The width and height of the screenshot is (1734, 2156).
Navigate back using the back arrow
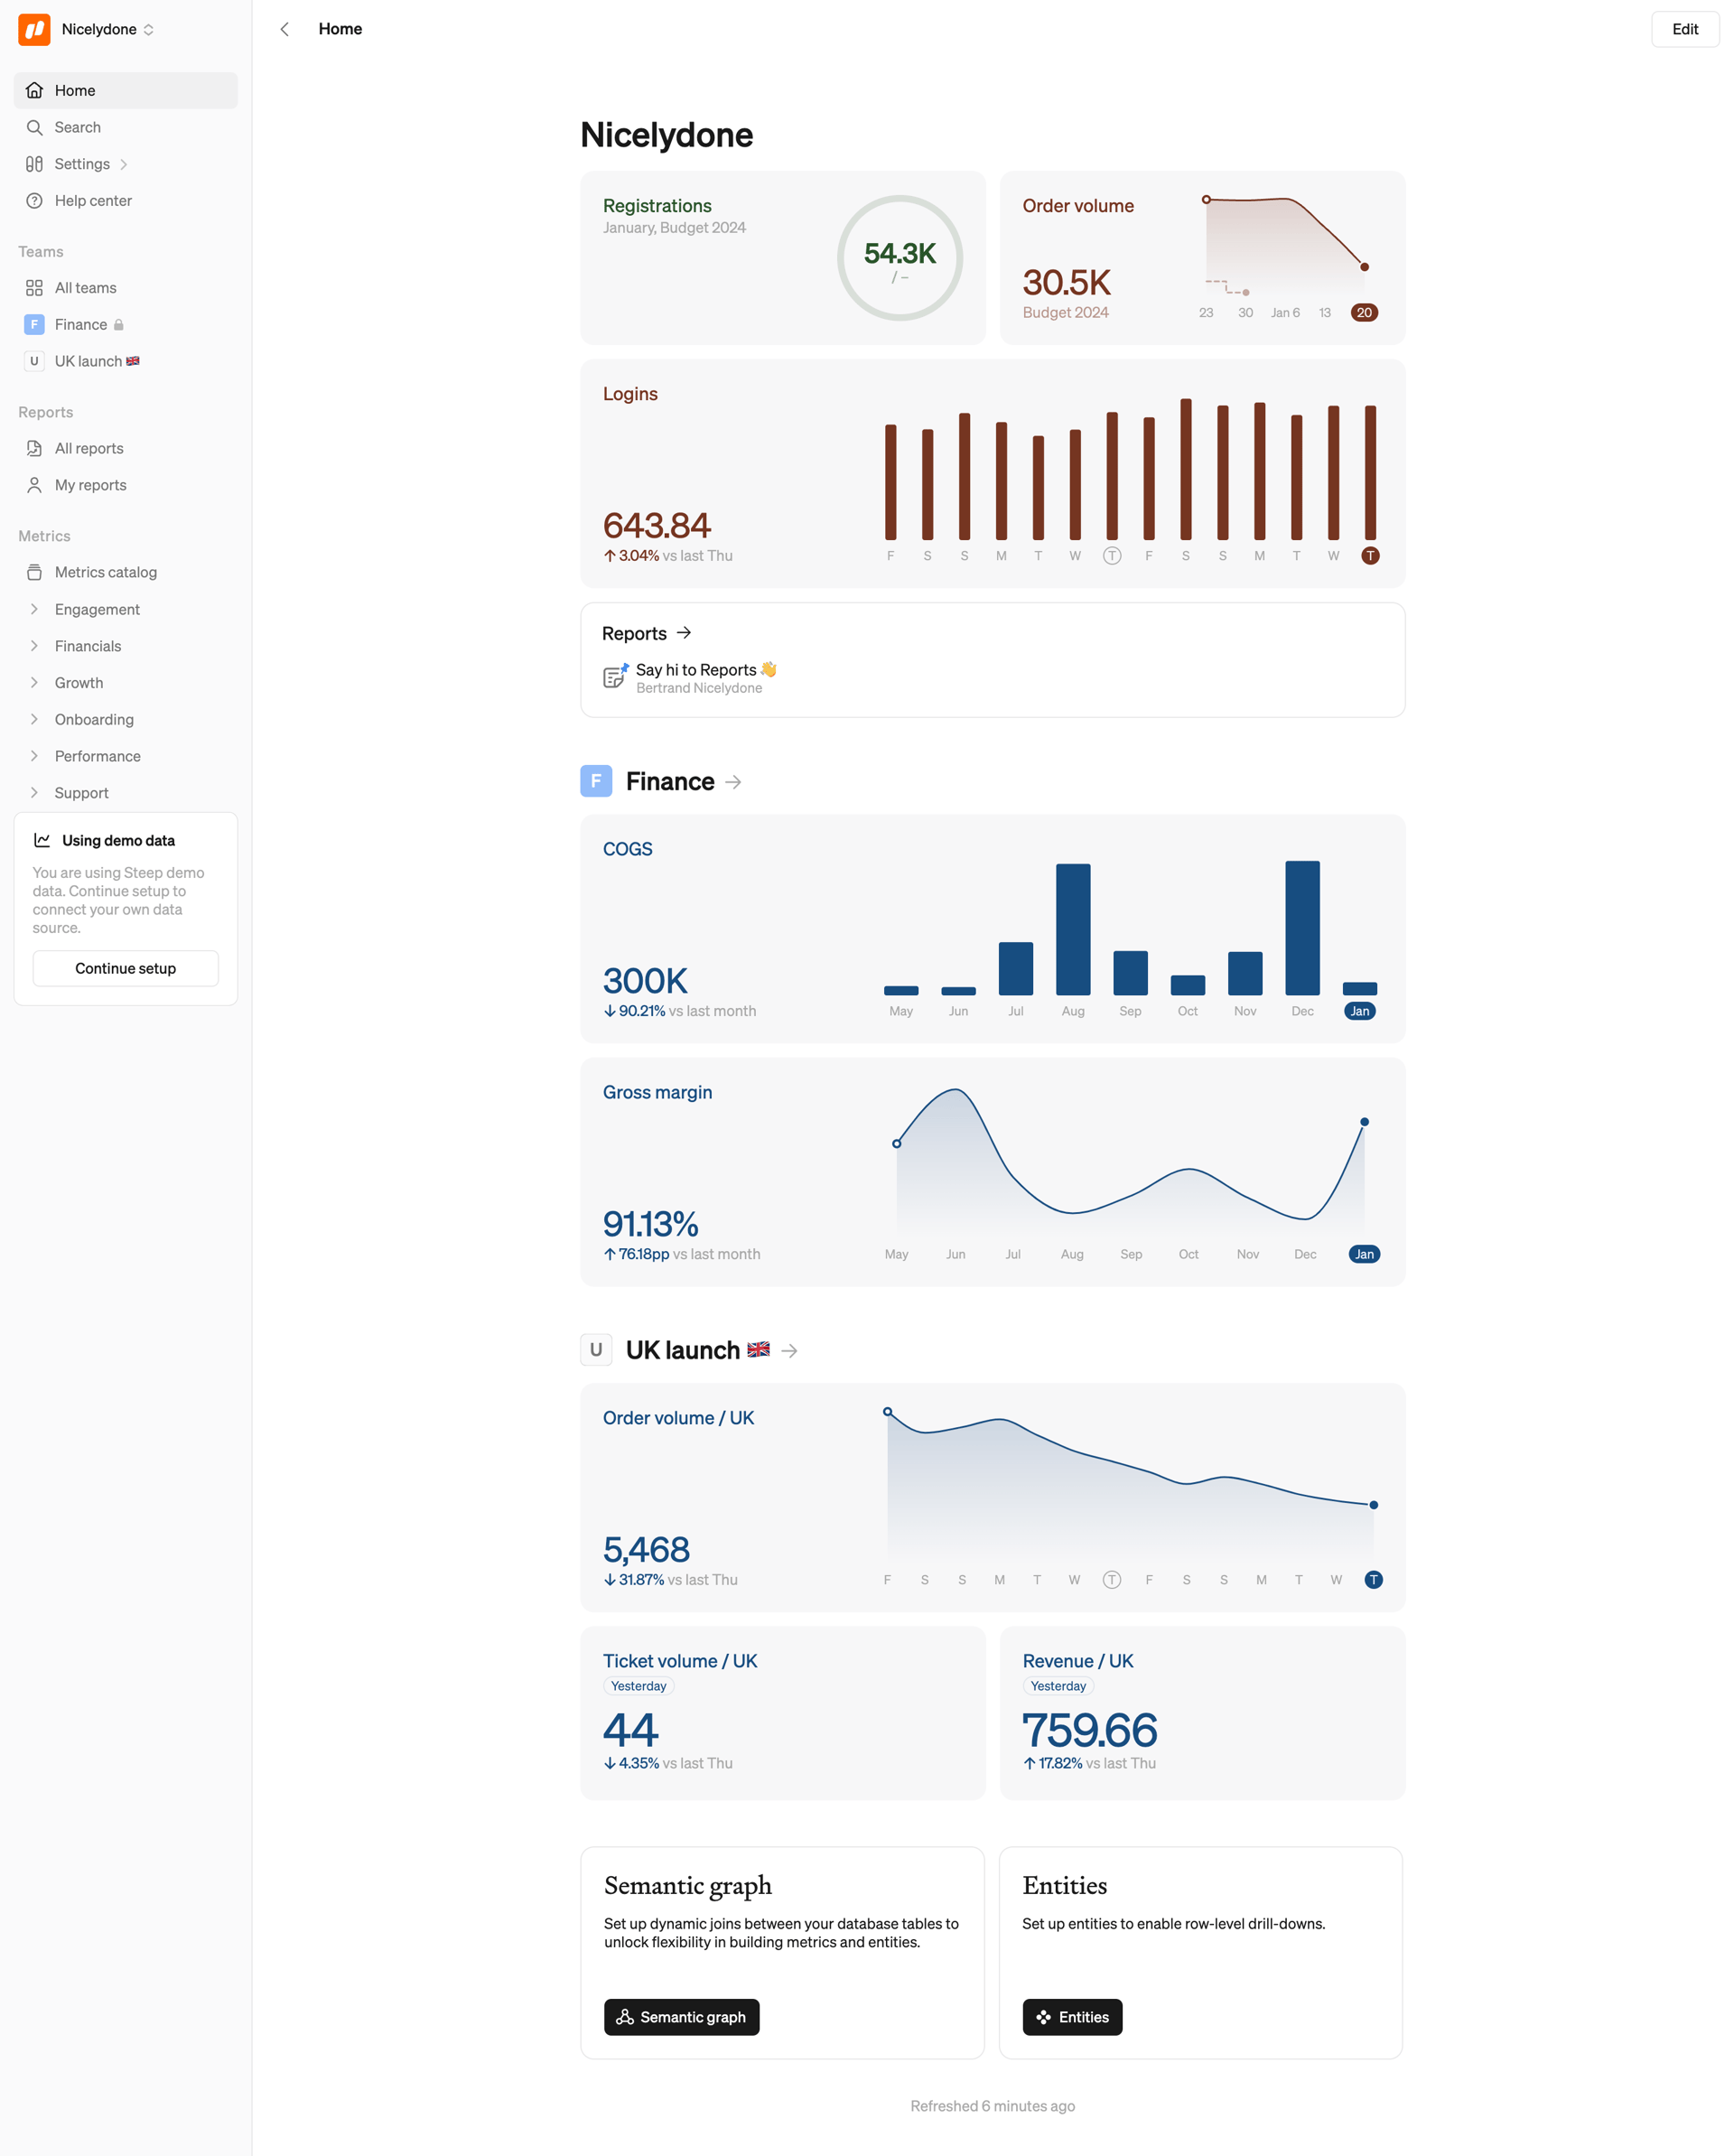click(x=284, y=29)
